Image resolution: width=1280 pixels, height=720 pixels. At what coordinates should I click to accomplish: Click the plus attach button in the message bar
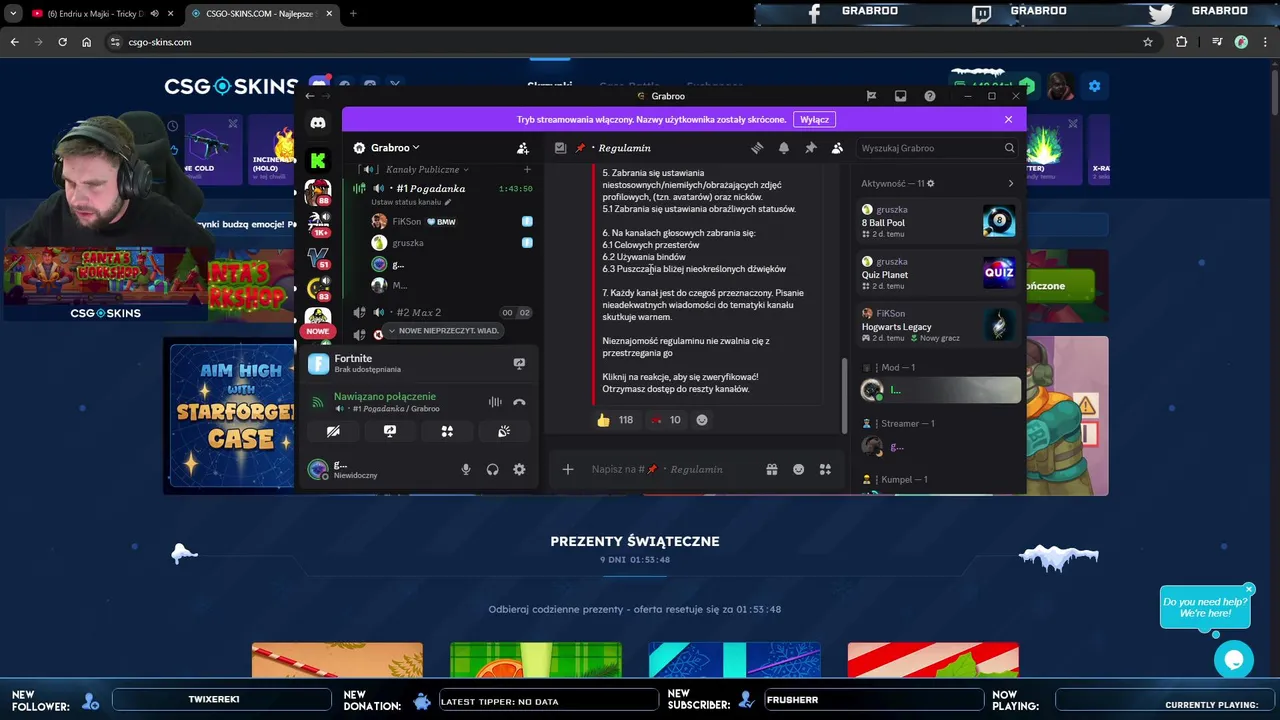tap(567, 469)
